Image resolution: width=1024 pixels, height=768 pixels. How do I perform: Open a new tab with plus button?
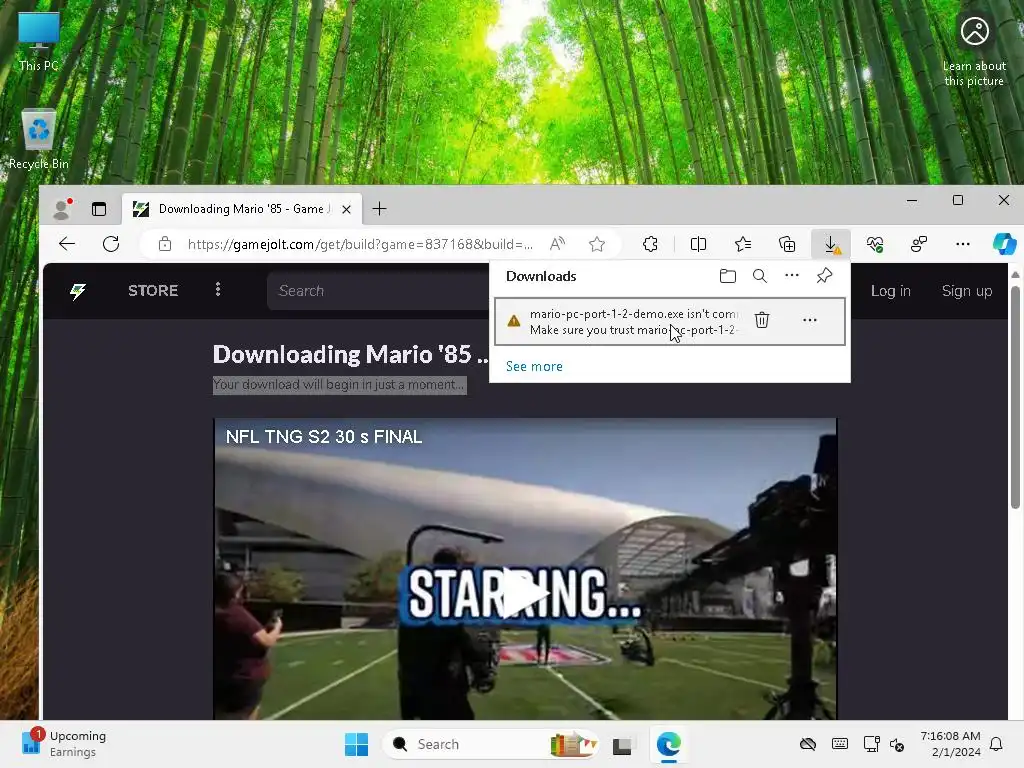(379, 209)
